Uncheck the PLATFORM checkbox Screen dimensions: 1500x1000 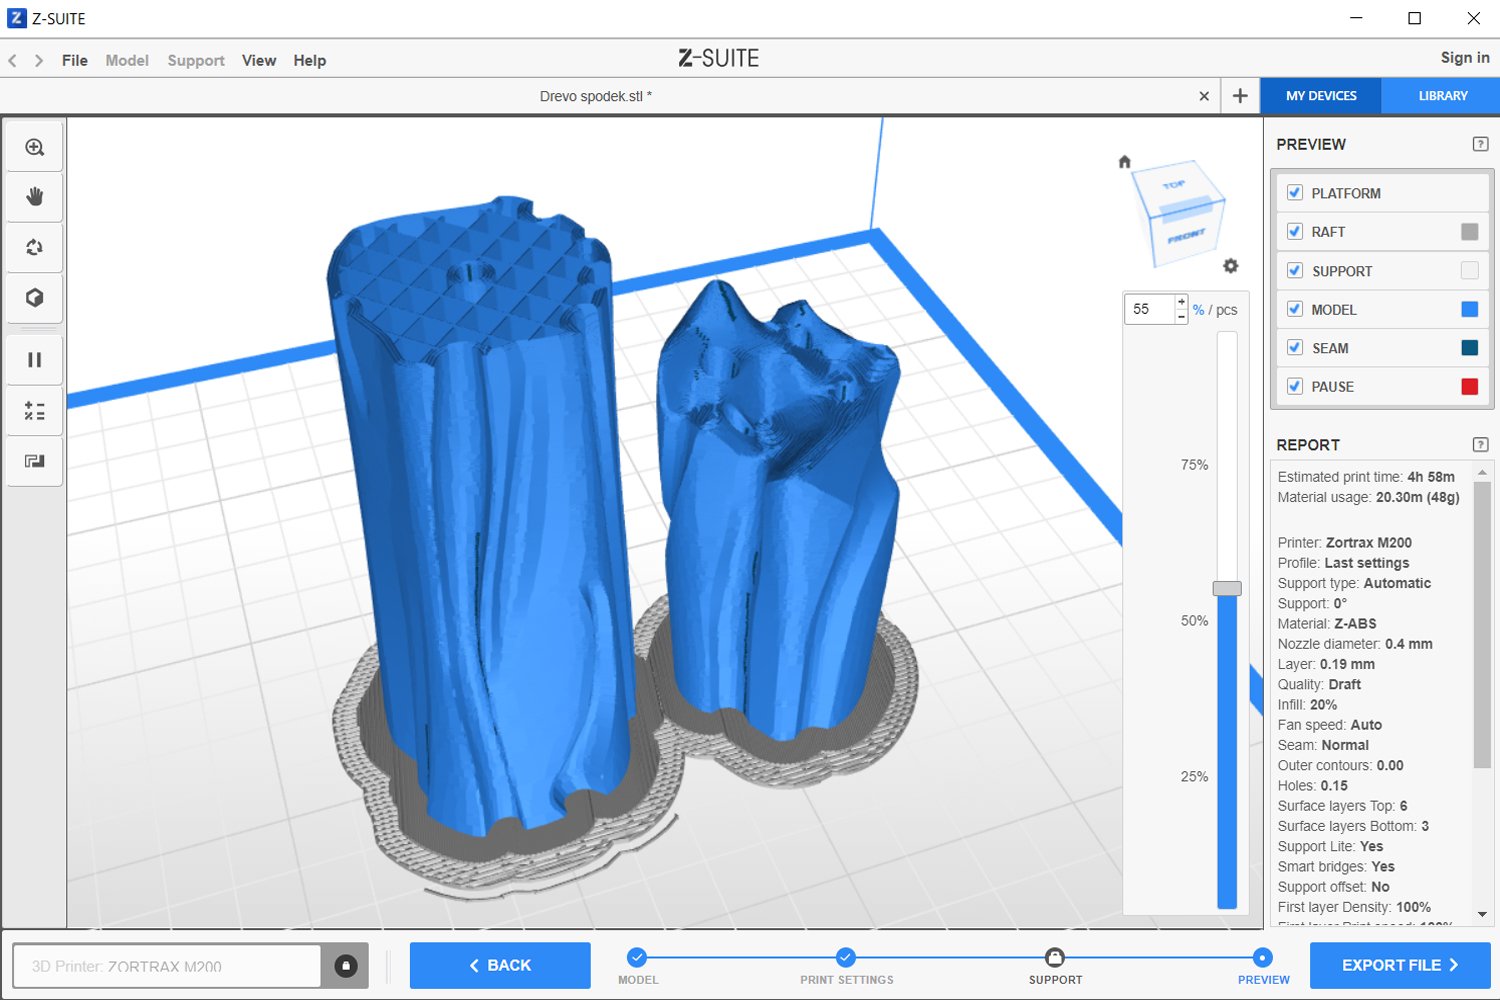(1295, 193)
